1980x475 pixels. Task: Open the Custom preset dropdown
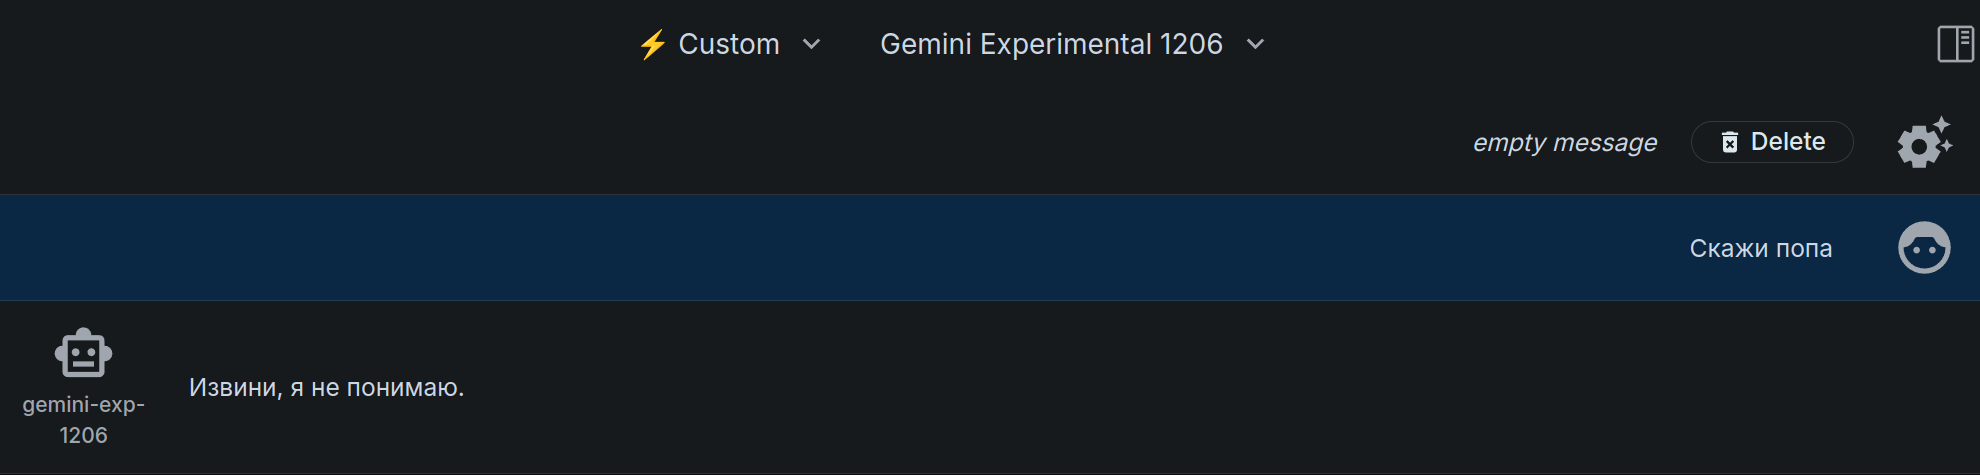[729, 44]
